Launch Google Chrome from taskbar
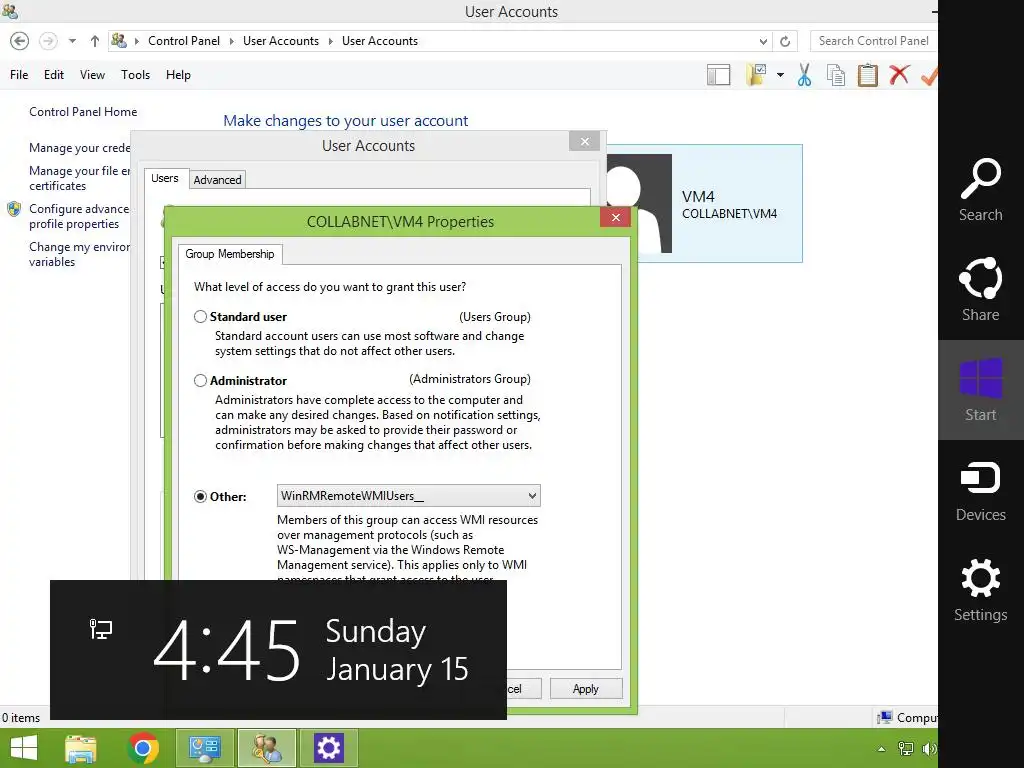The image size is (1024, 768). [x=143, y=748]
